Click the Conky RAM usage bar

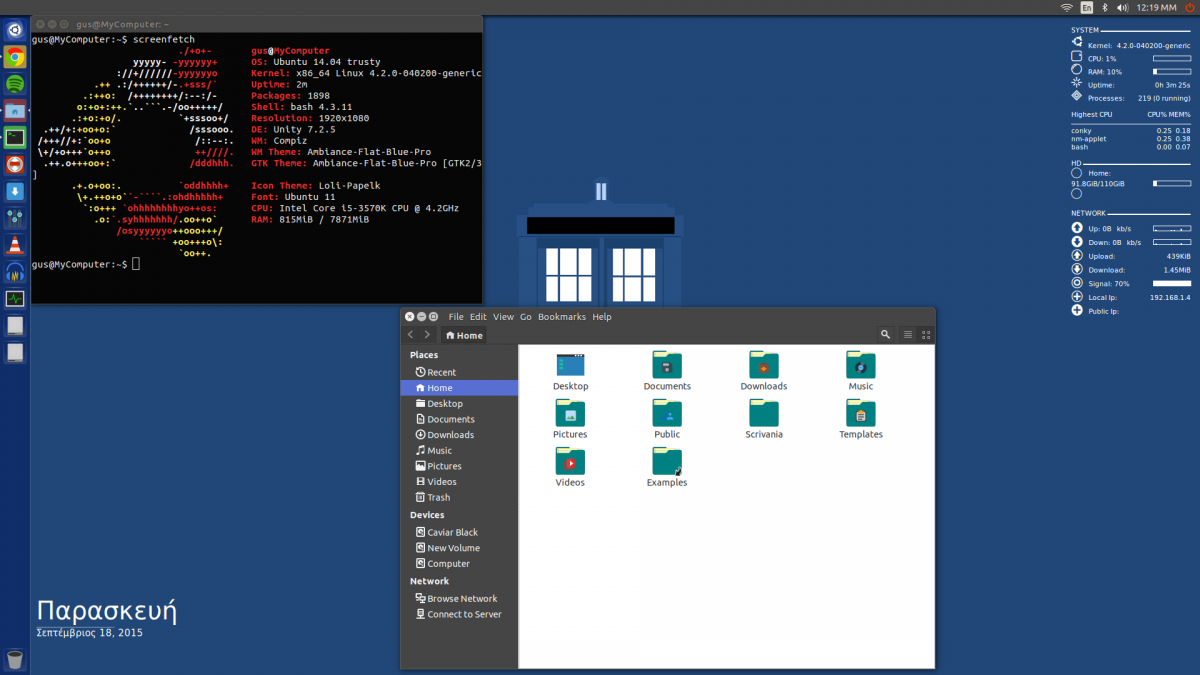click(1172, 72)
